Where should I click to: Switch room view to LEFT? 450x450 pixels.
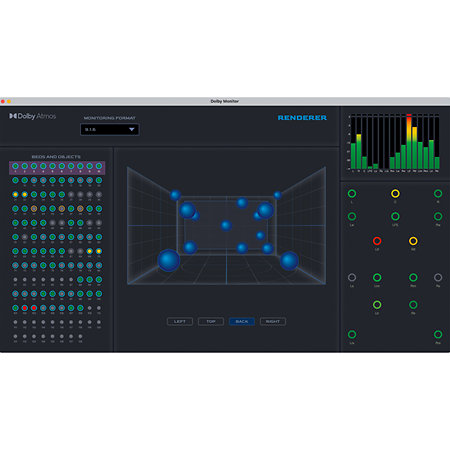pos(180,321)
